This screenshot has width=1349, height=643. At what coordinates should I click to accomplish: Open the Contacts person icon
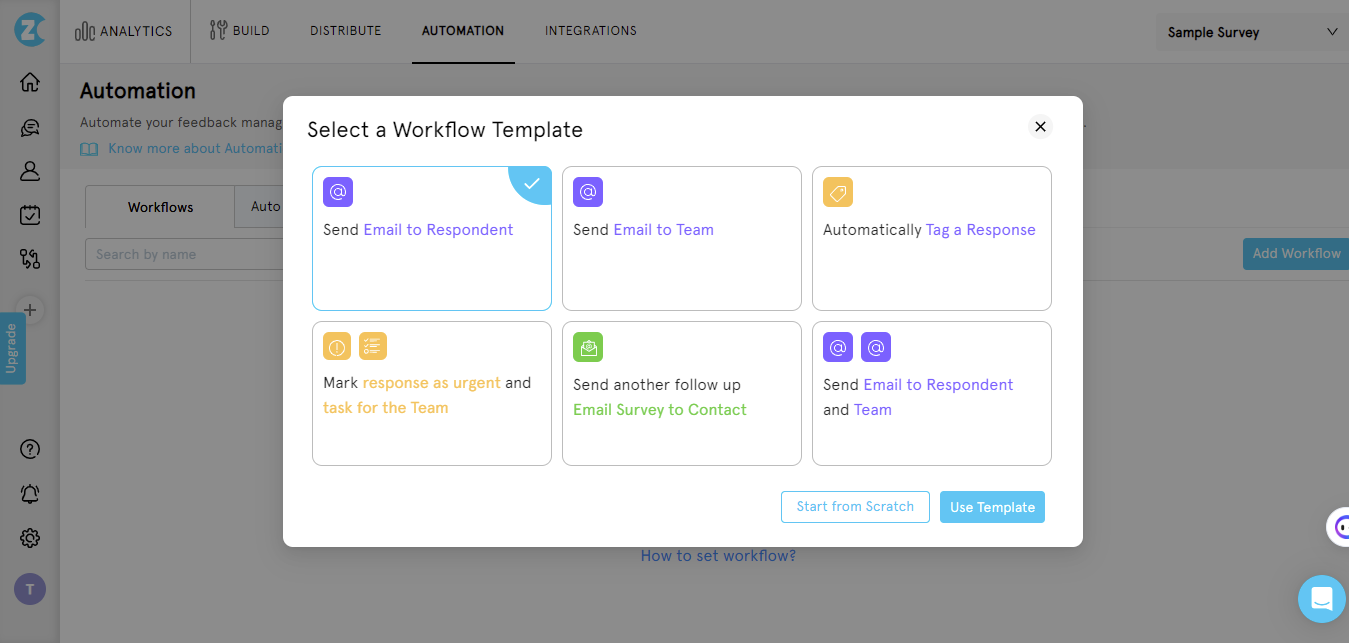click(30, 171)
